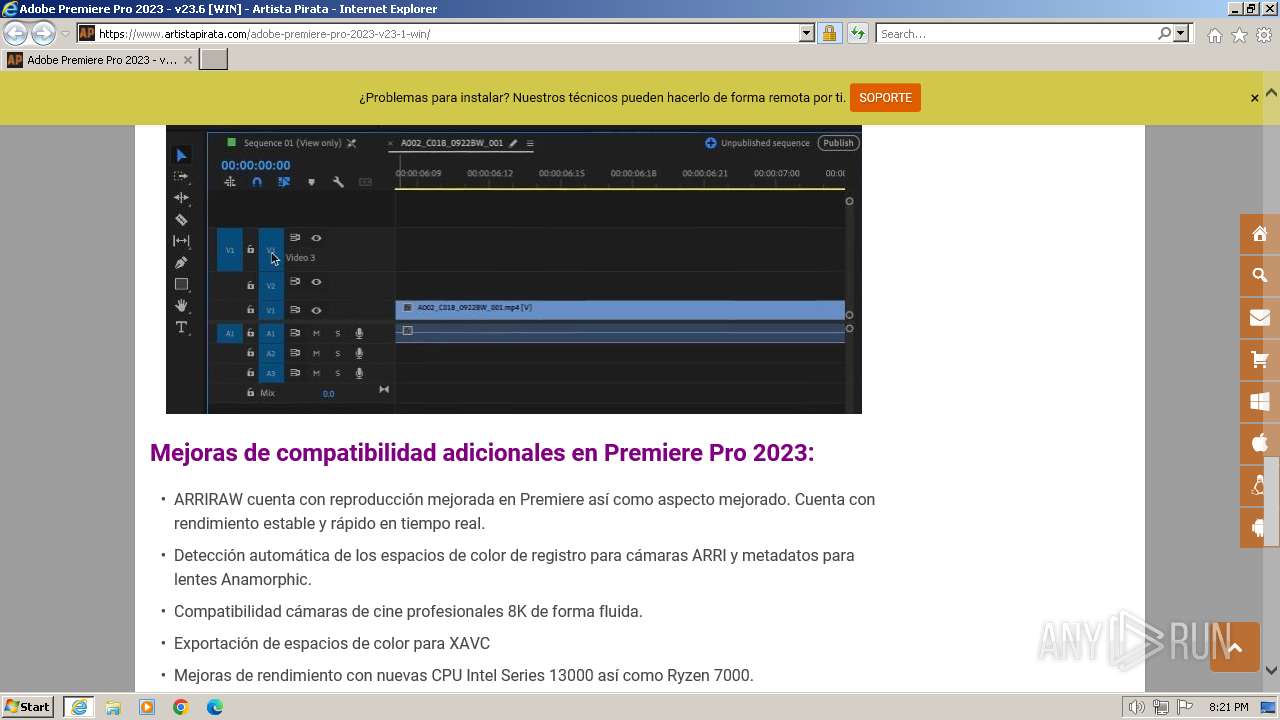Open the A002_C018_0922BW_001 sequence tab

452,143
